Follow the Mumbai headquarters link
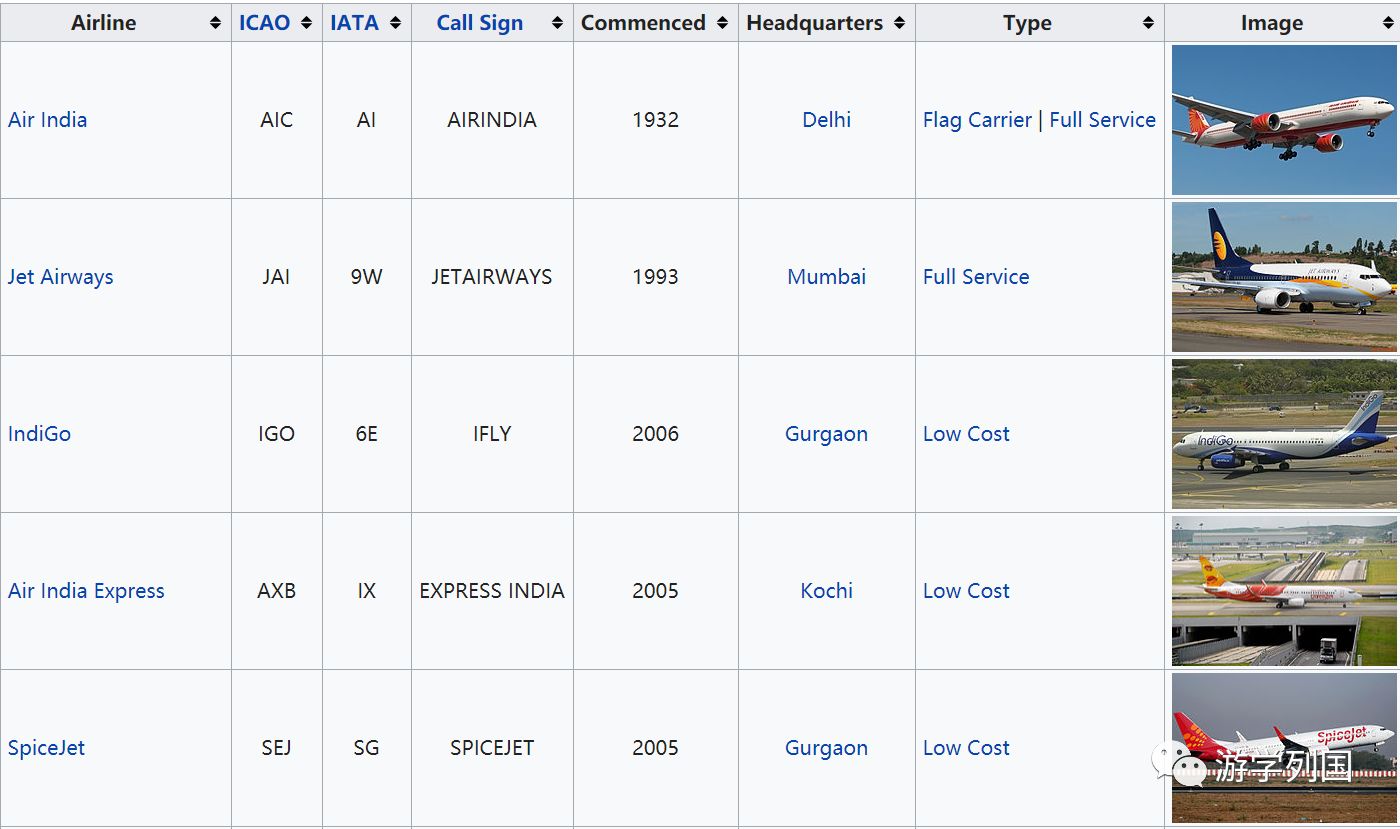 tap(826, 277)
